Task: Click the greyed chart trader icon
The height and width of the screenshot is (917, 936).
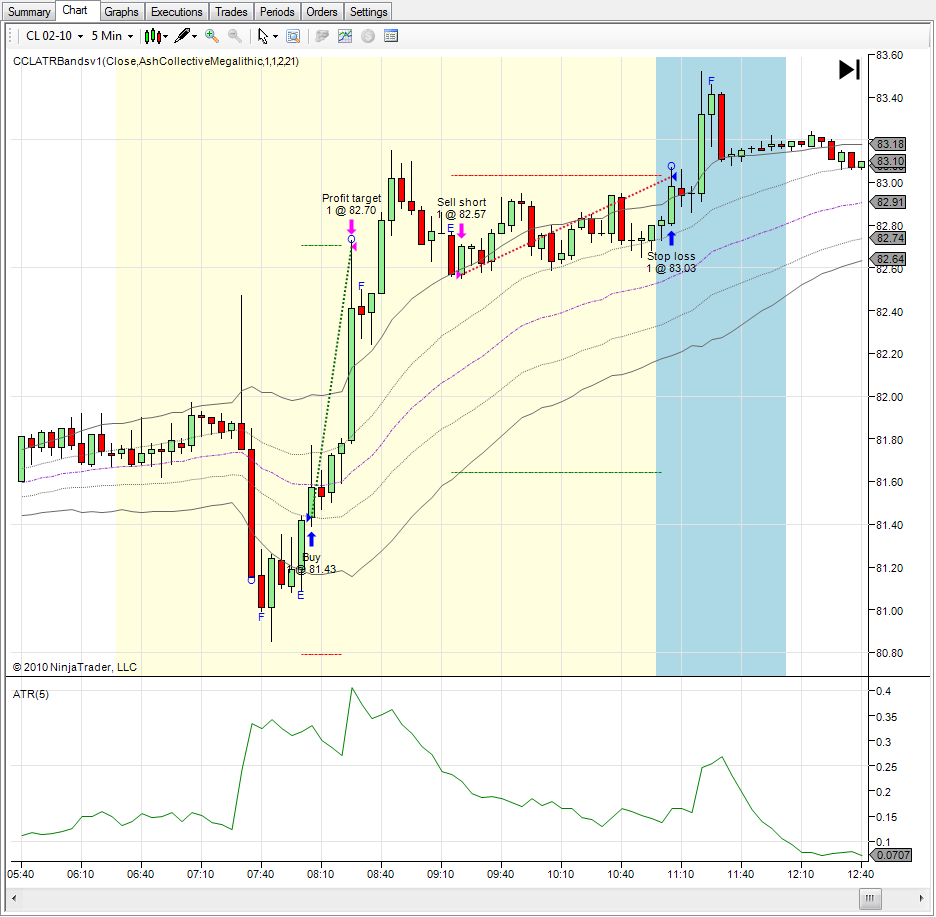Action: (x=322, y=36)
